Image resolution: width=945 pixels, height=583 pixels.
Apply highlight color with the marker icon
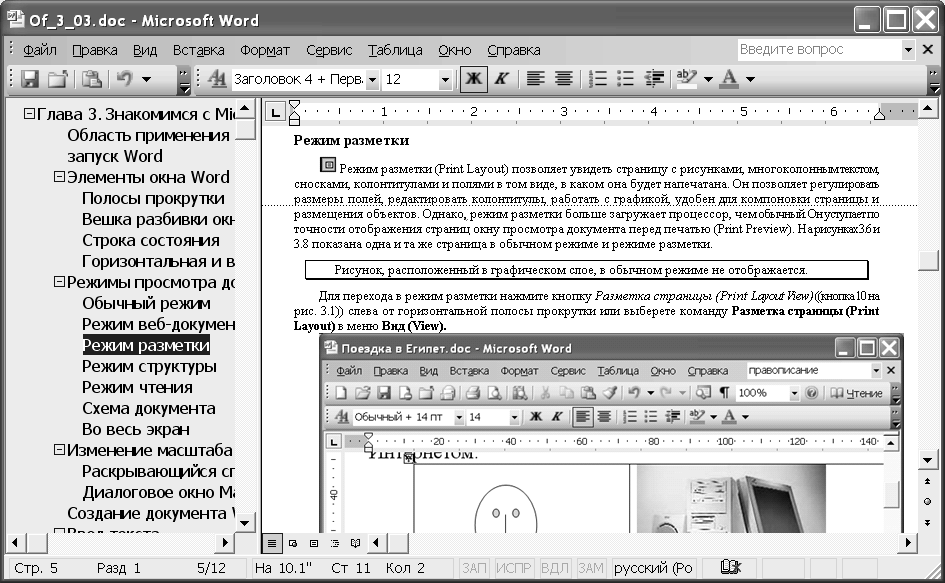tap(686, 79)
